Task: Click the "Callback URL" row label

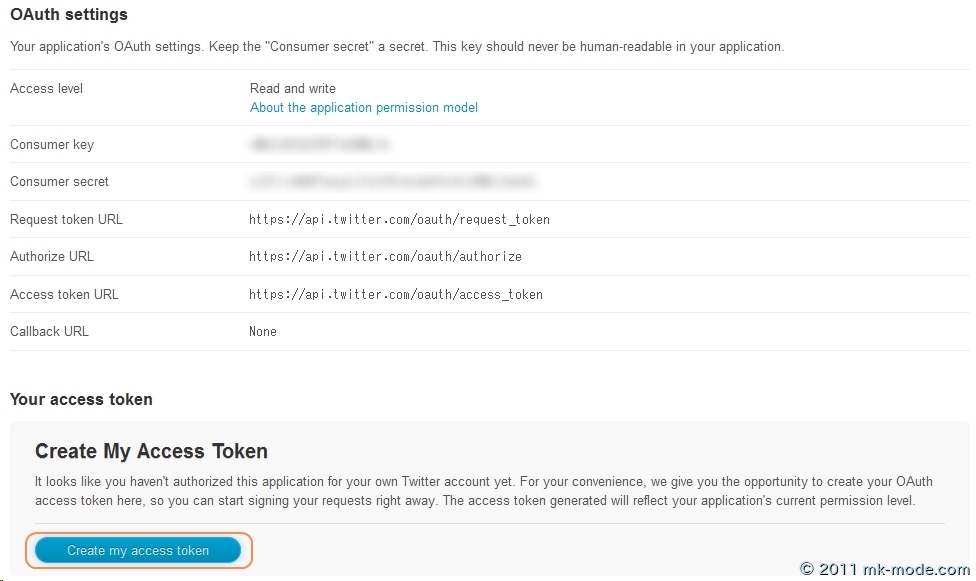Action: (x=49, y=331)
